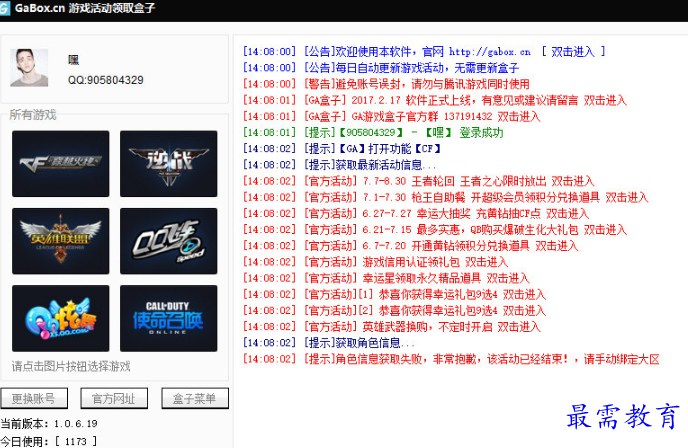Click the user avatar photo
Image resolution: width=688 pixels, height=448 pixels.
[x=29, y=68]
